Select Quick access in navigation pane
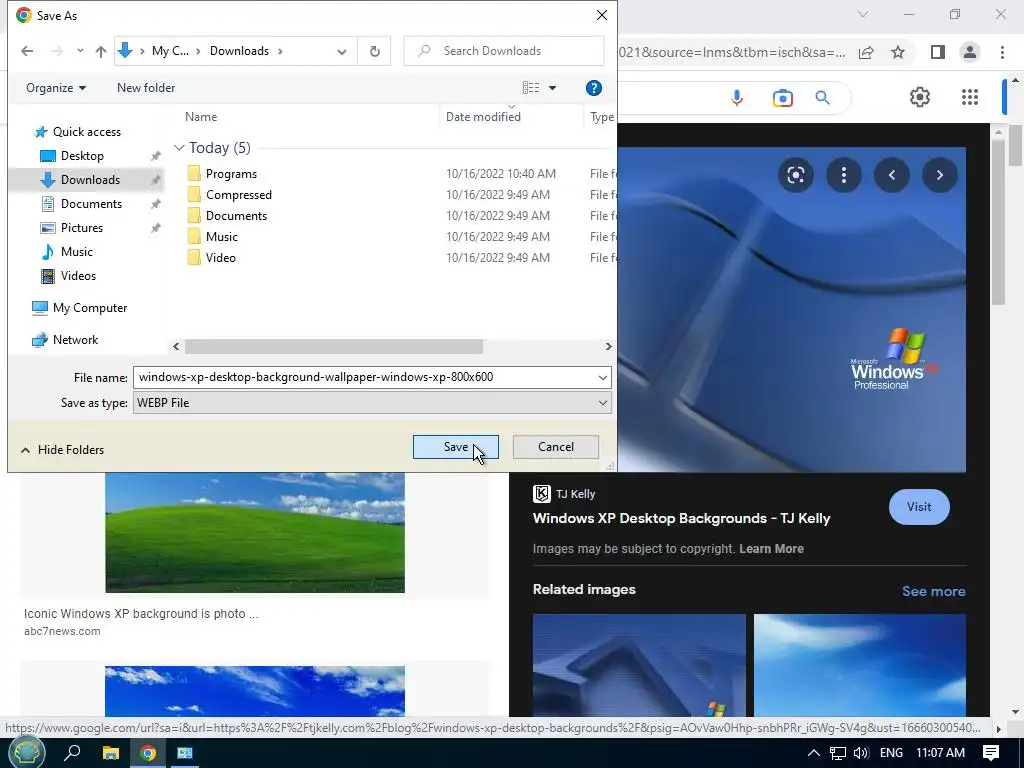 pyautogui.click(x=86, y=132)
